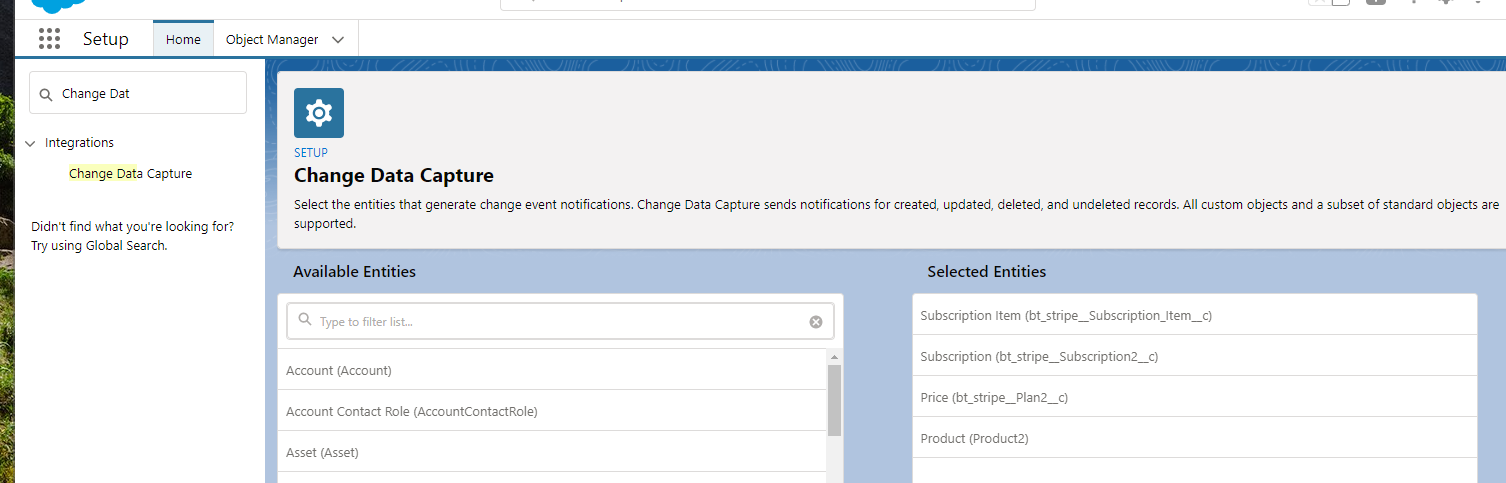1506x483 pixels.
Task: Open the Home tab
Action: [x=183, y=39]
